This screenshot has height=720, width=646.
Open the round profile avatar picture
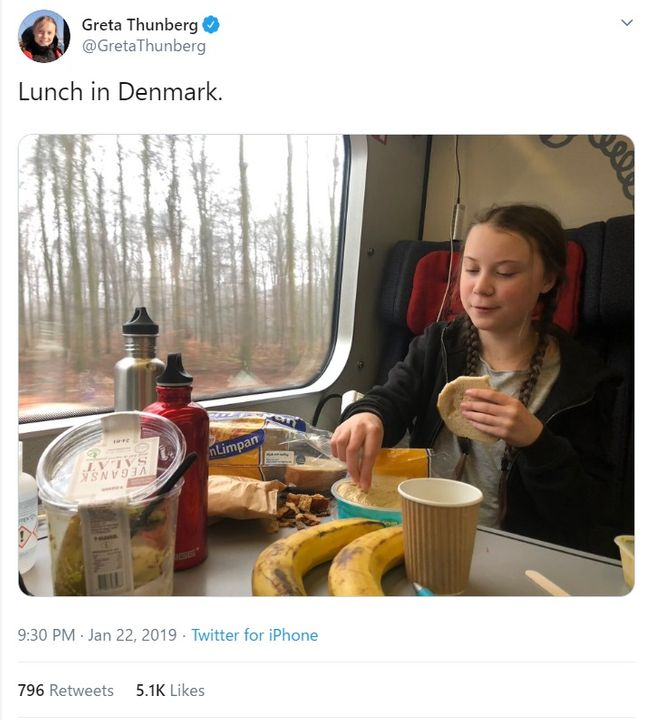(x=44, y=36)
